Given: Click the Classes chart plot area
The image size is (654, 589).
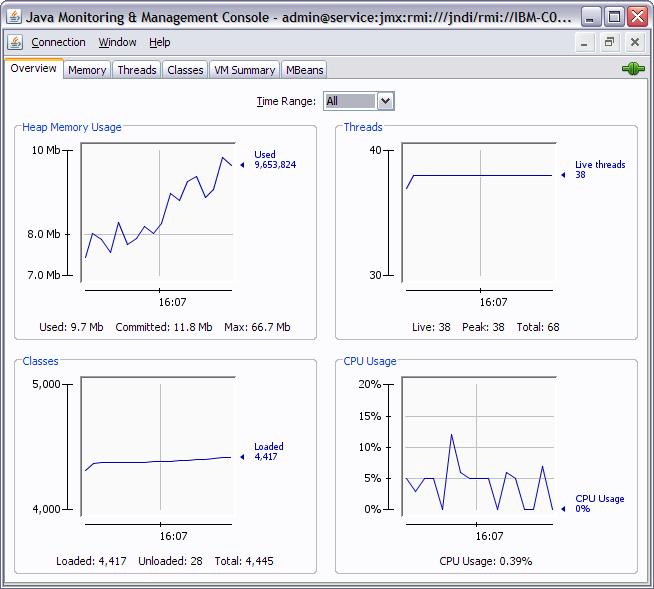Looking at the screenshot, I should pos(158,447).
